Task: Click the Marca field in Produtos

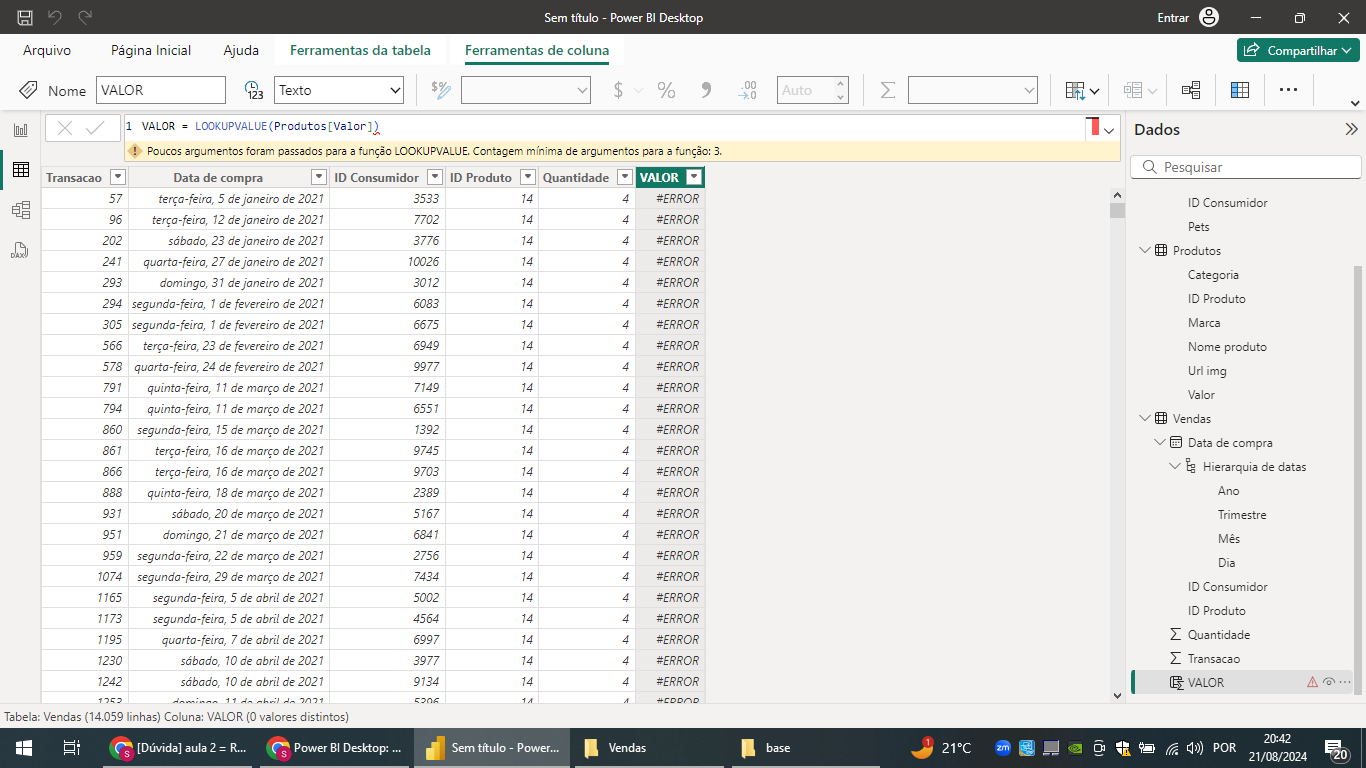Action: pyautogui.click(x=1204, y=322)
